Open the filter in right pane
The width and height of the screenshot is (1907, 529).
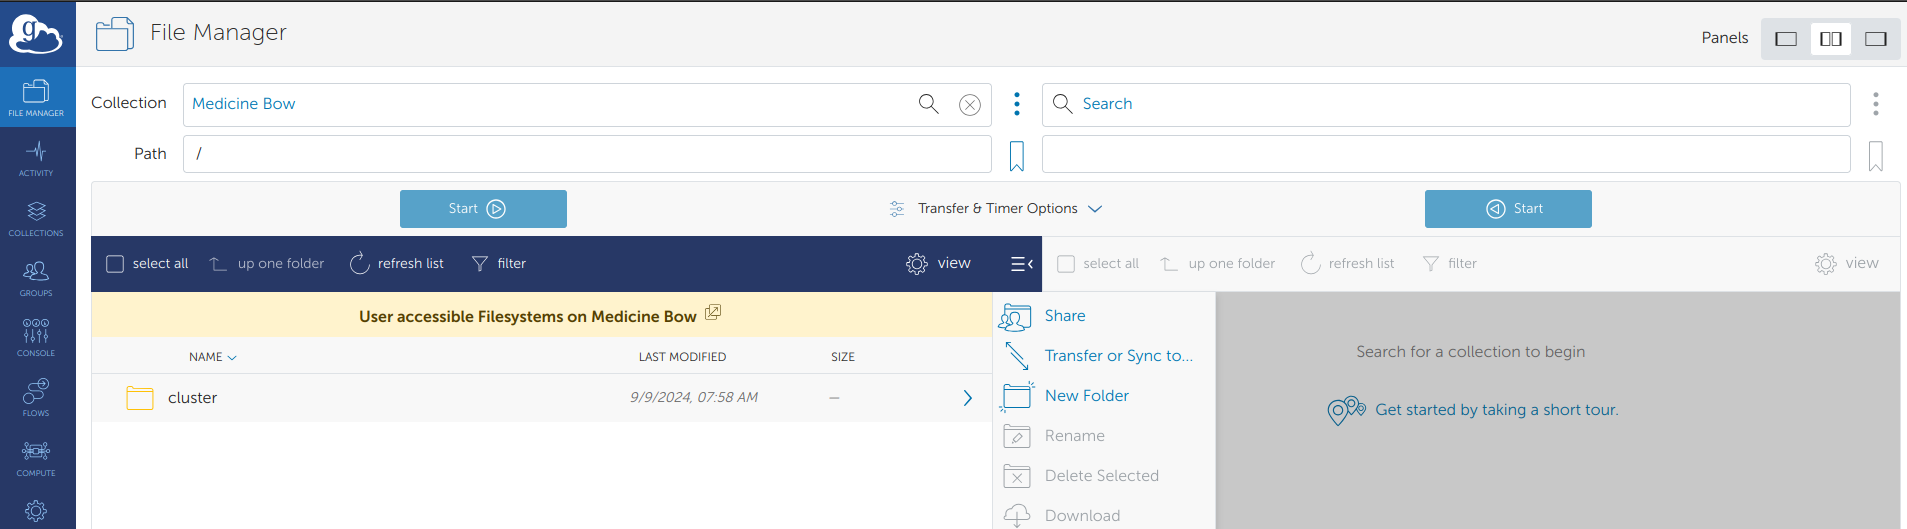click(1450, 264)
